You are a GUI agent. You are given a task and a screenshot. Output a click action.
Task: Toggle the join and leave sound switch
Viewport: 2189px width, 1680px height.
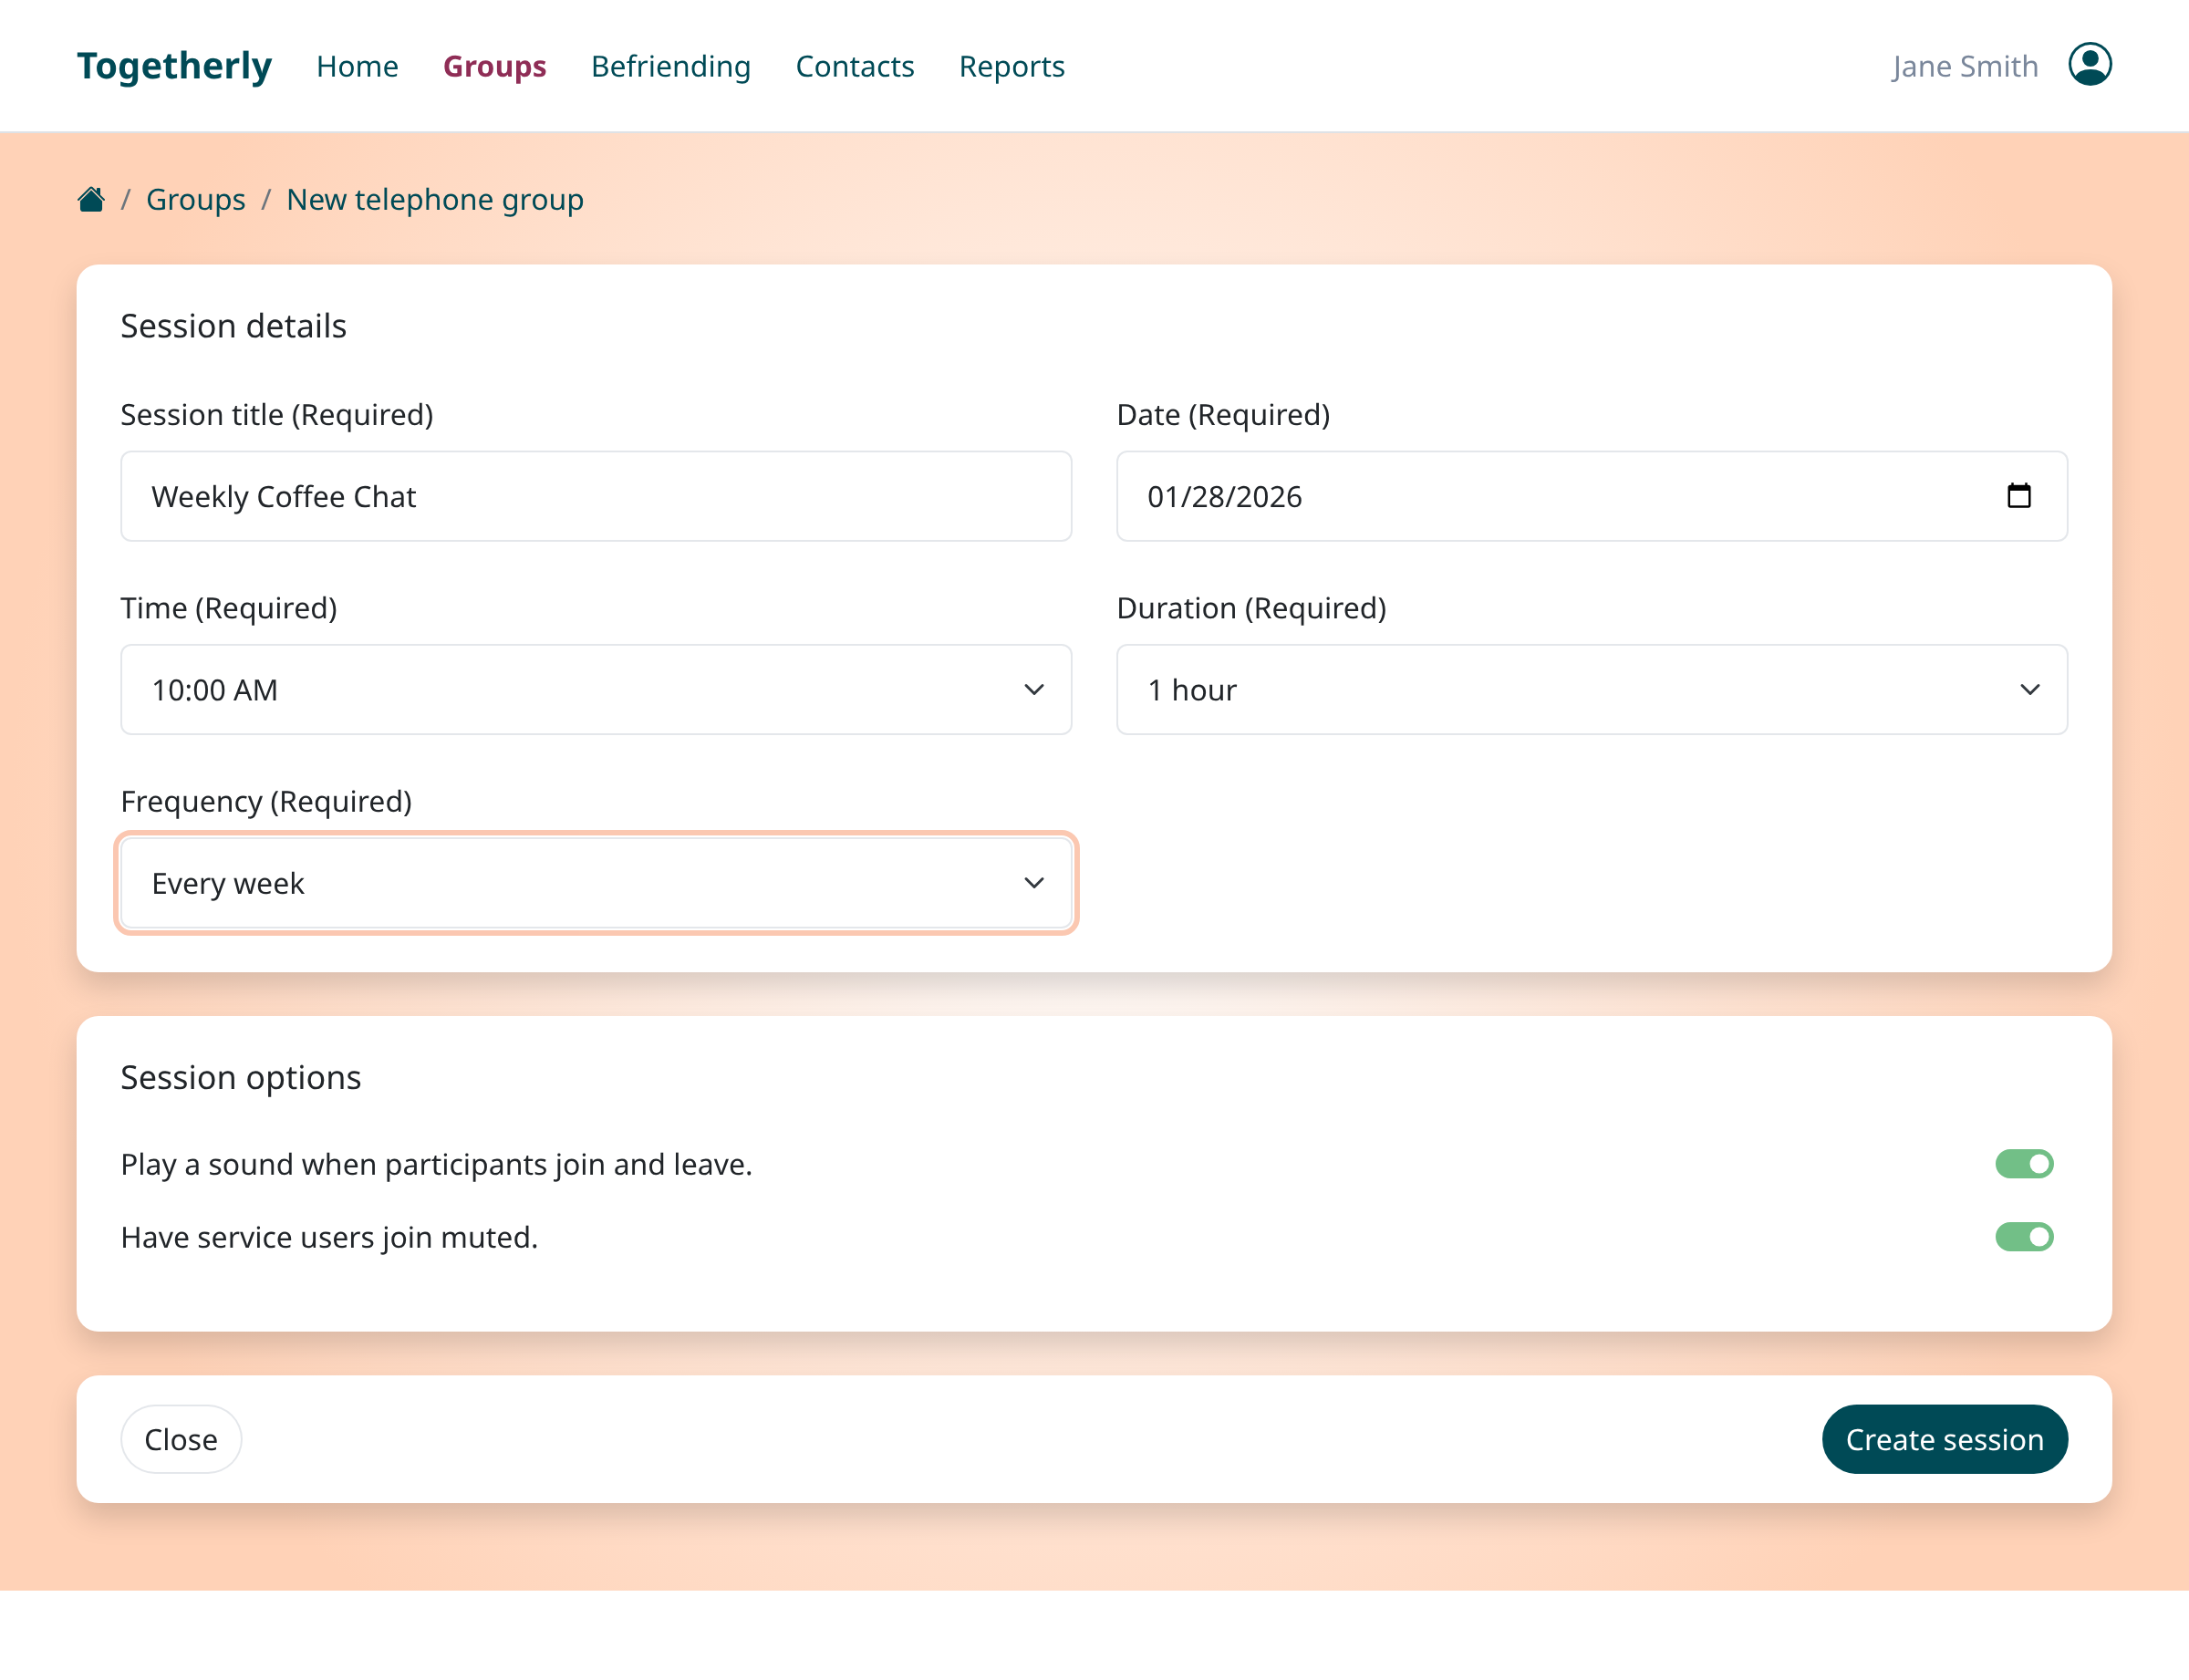point(2024,1164)
